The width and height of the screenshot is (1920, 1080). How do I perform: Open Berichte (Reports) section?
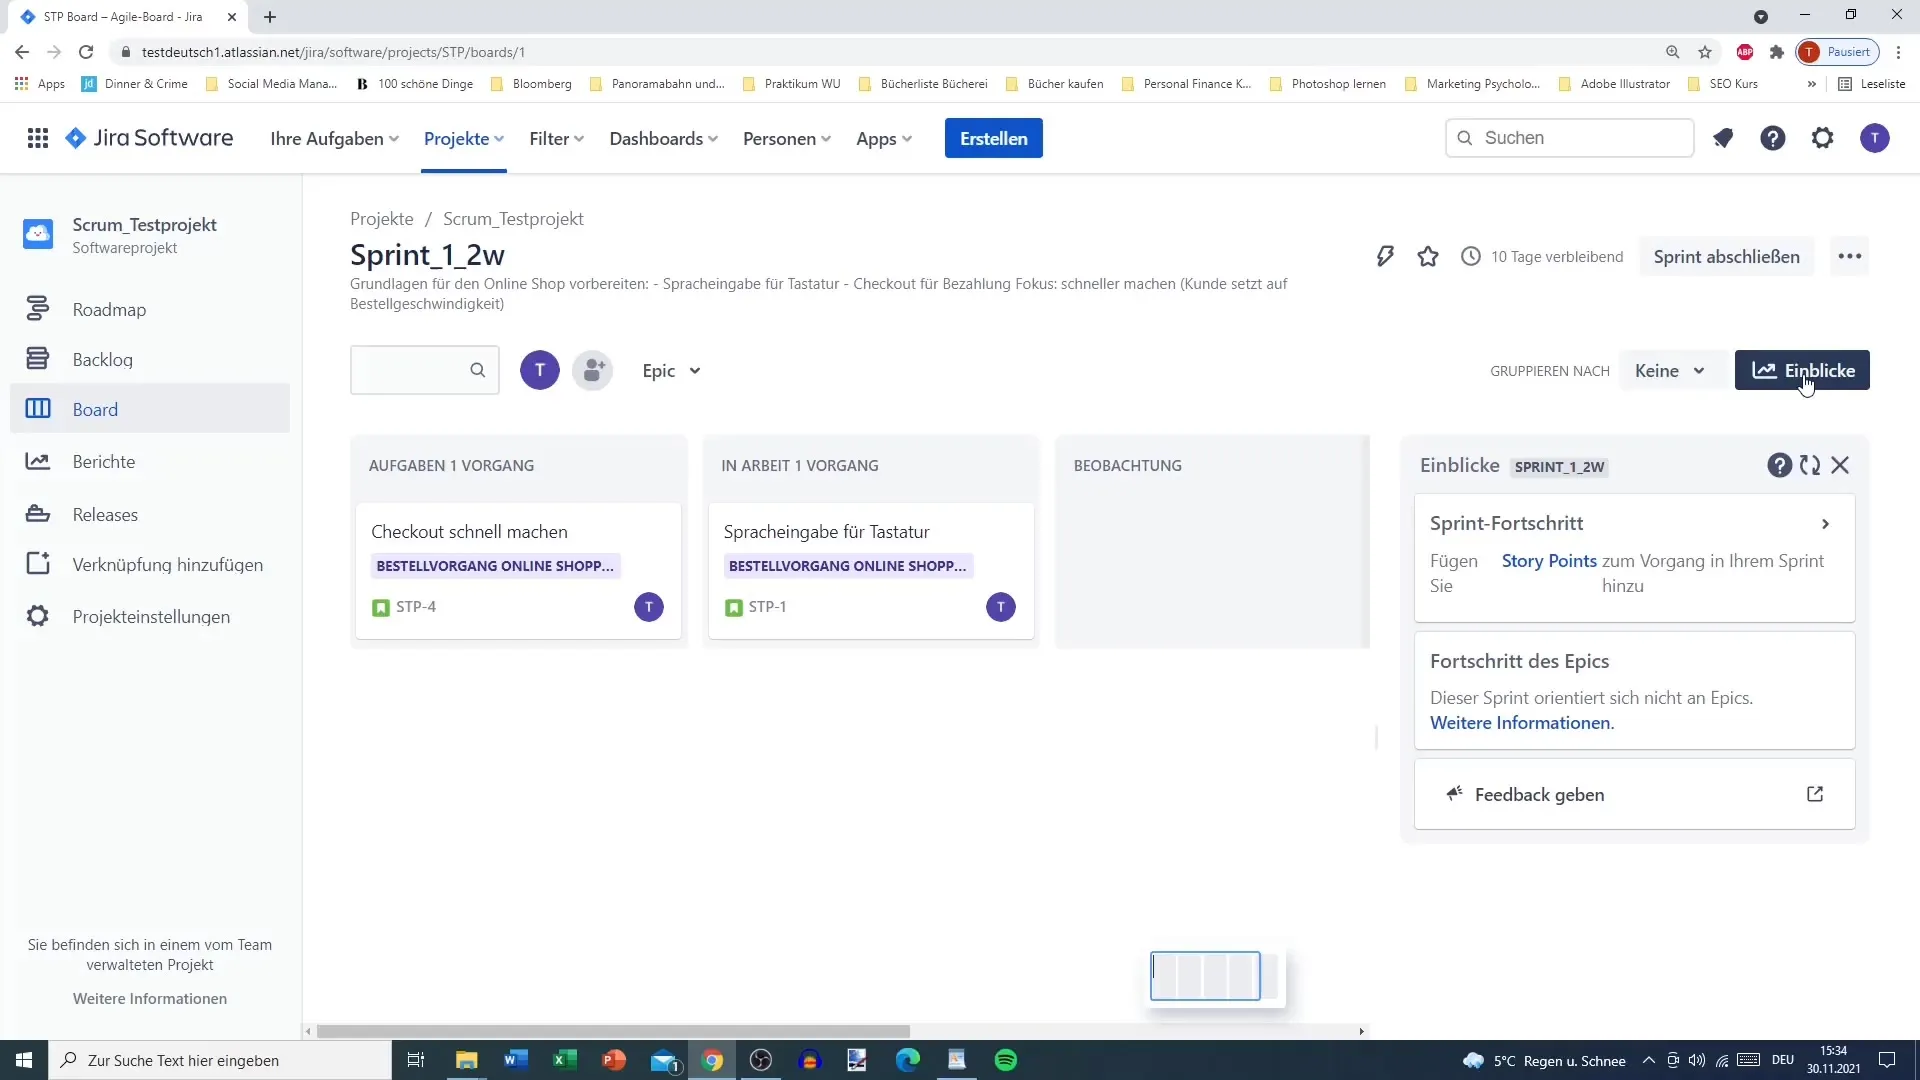coord(104,460)
